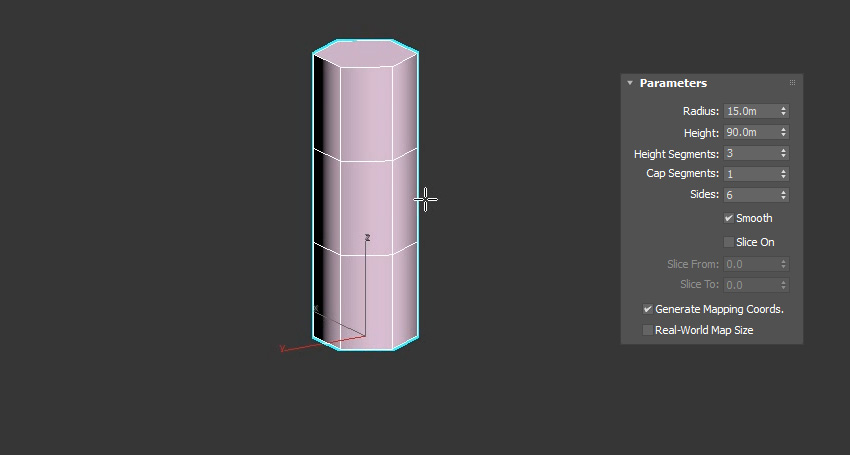Click the Height Segments value field

(750, 153)
